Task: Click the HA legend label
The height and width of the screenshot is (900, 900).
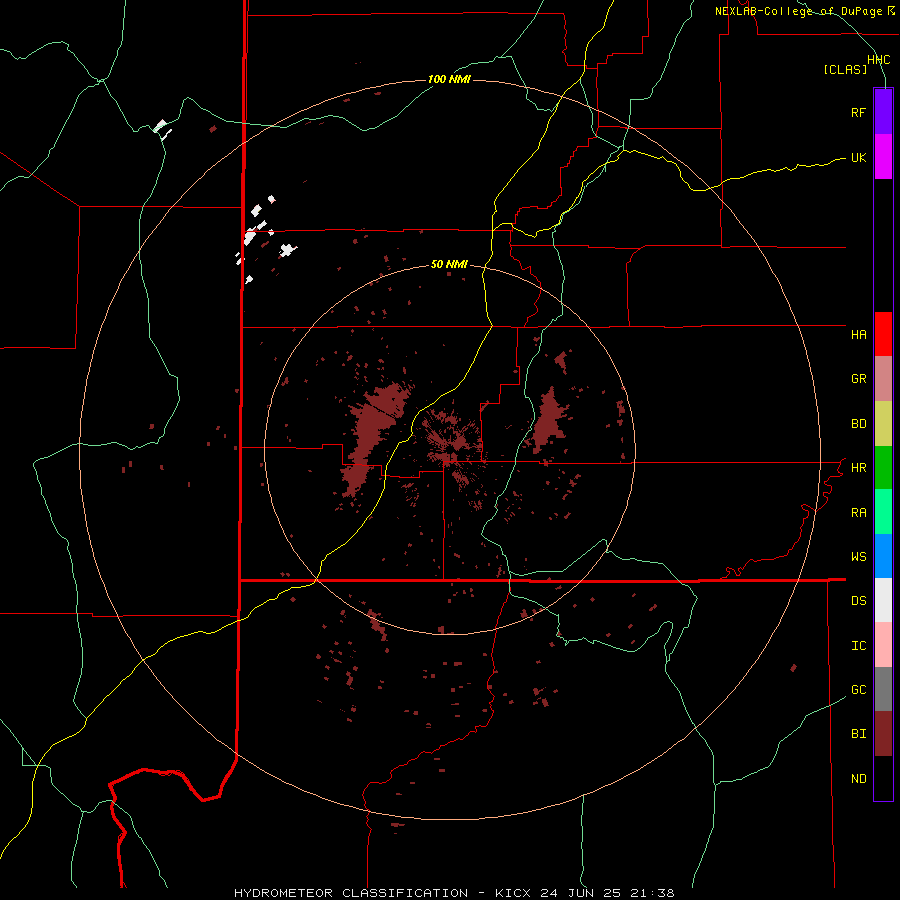Action: (x=858, y=335)
